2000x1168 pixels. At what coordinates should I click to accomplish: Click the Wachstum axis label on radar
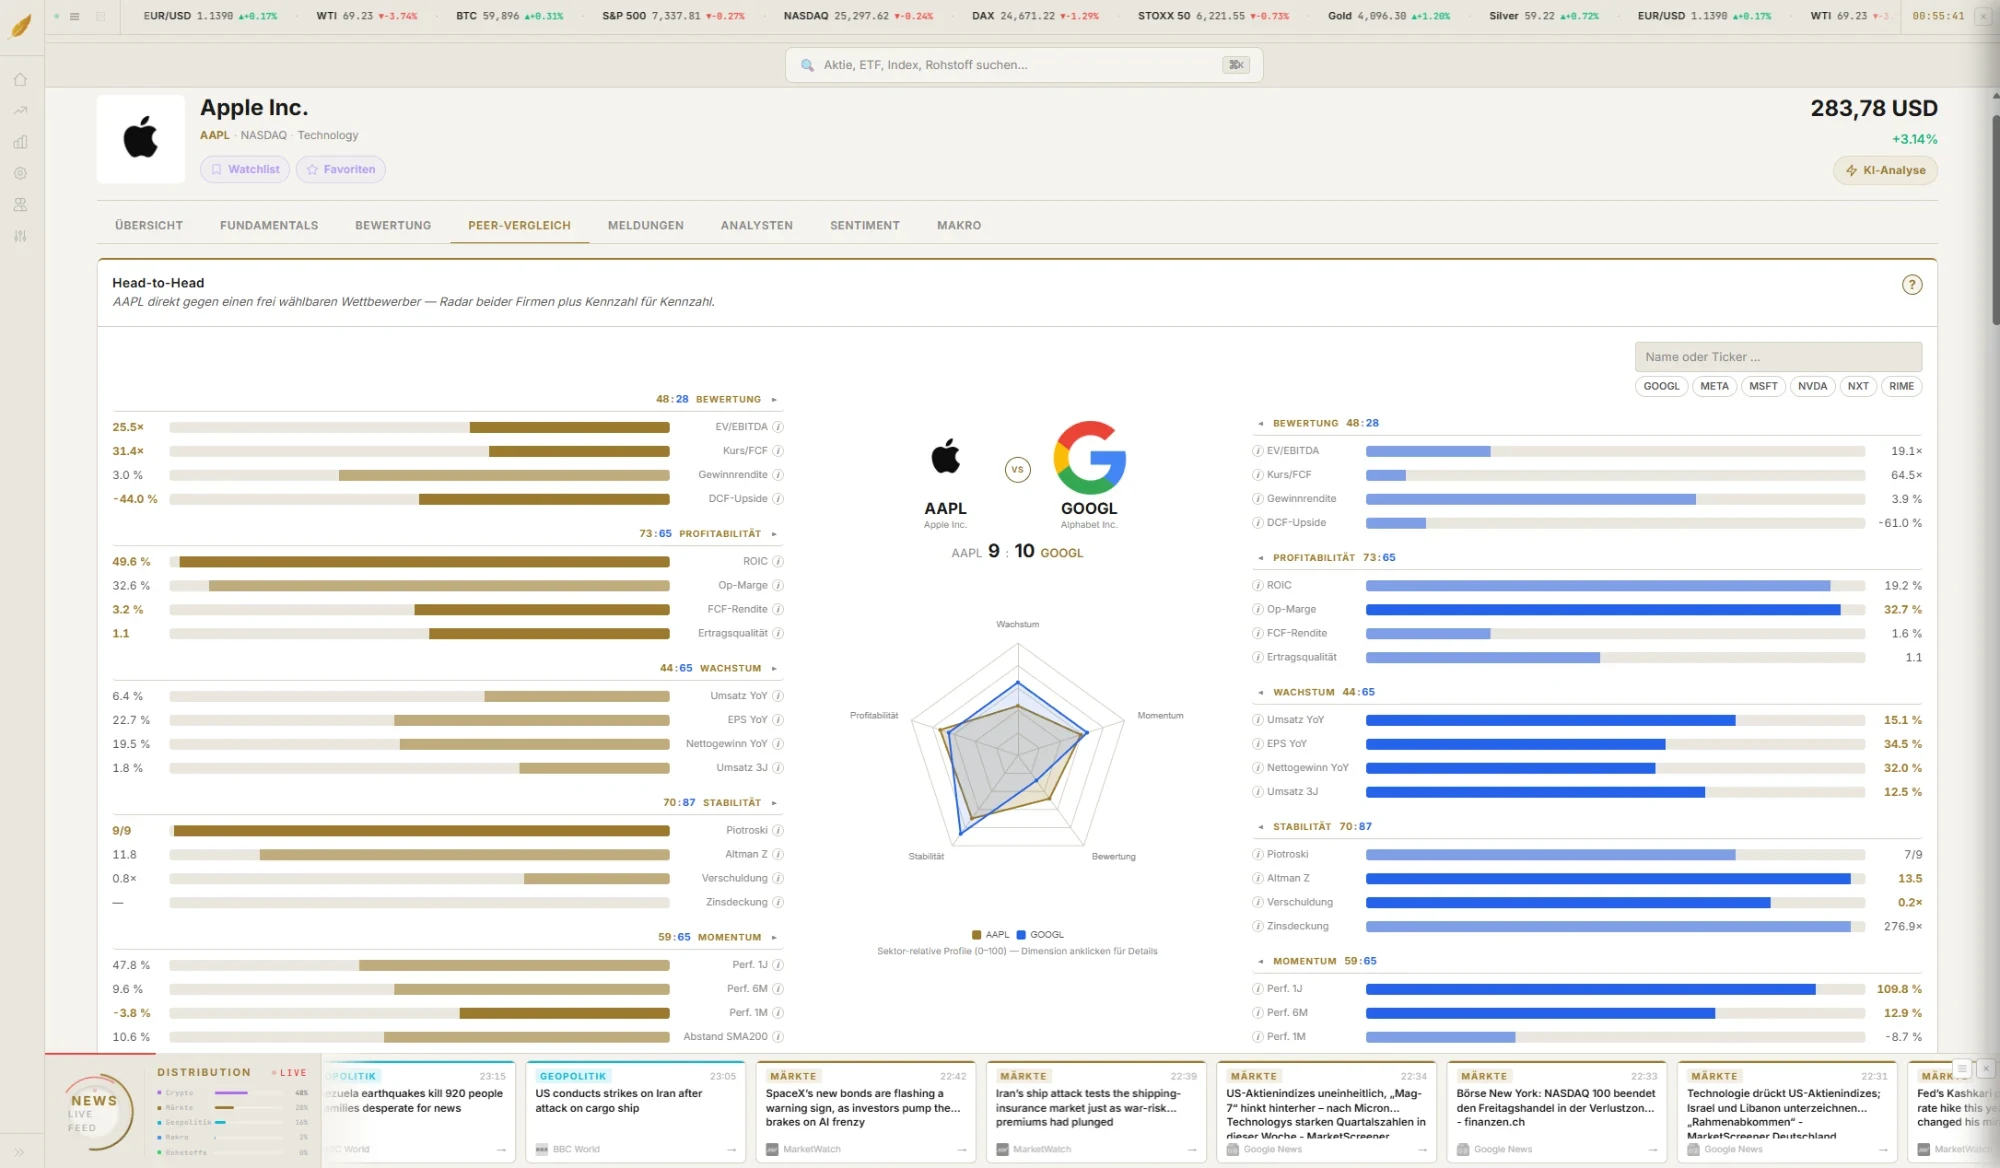(1017, 625)
